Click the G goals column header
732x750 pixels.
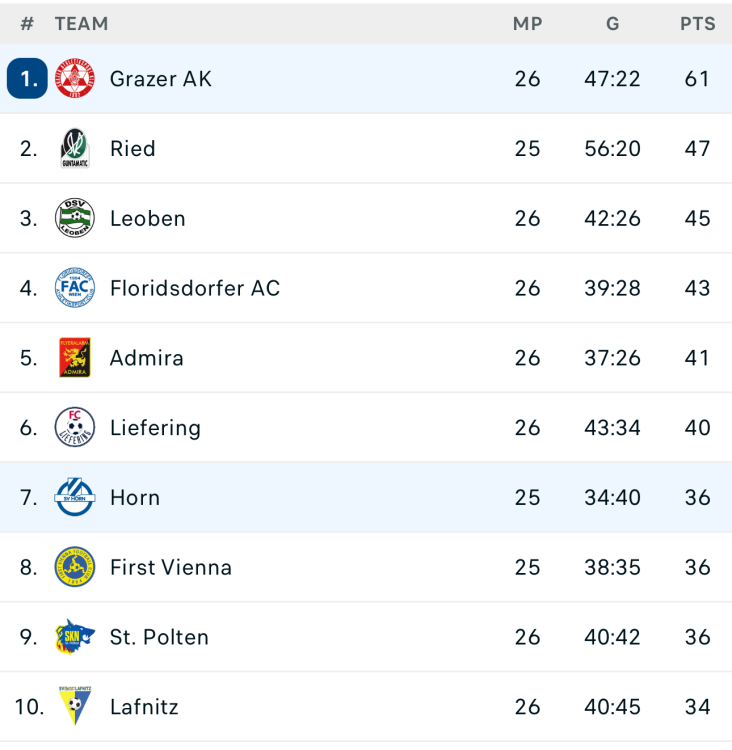click(612, 24)
